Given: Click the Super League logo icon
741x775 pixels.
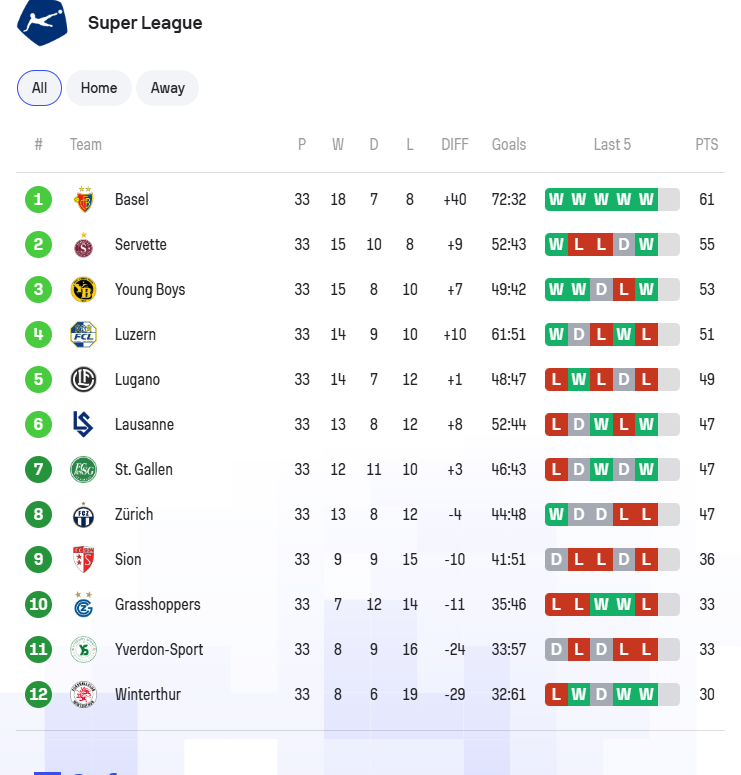Looking at the screenshot, I should (42, 22).
